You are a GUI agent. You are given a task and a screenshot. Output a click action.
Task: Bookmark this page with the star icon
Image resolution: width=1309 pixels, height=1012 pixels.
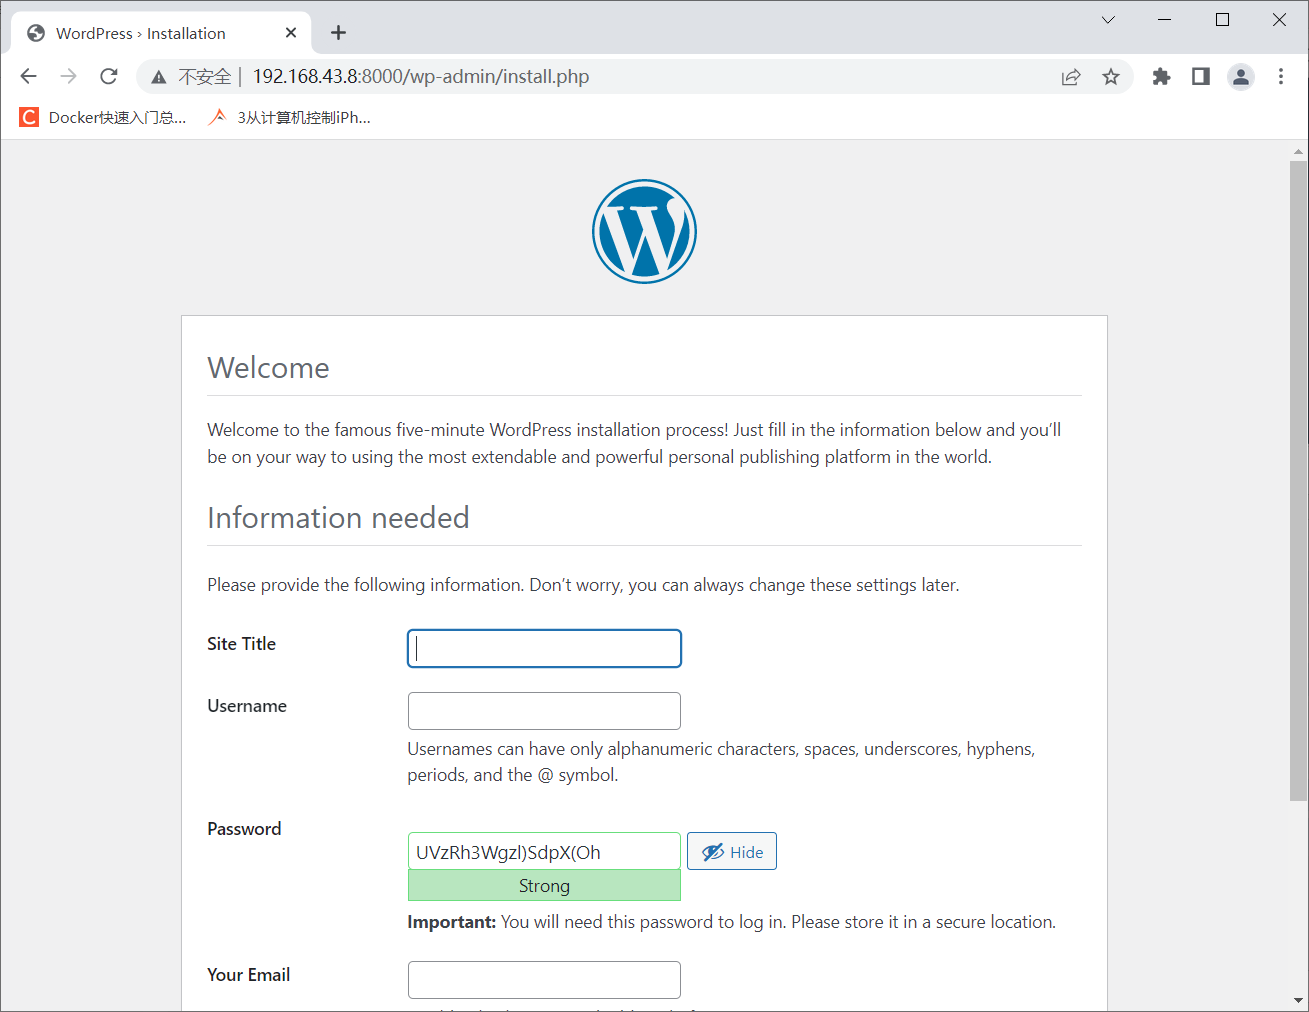tap(1111, 77)
